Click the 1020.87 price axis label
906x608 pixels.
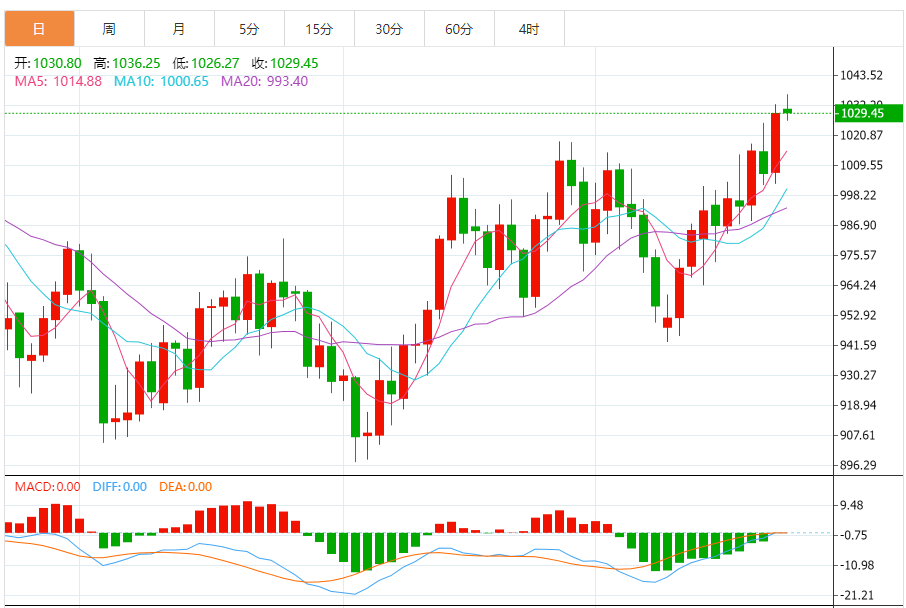[x=861, y=135]
